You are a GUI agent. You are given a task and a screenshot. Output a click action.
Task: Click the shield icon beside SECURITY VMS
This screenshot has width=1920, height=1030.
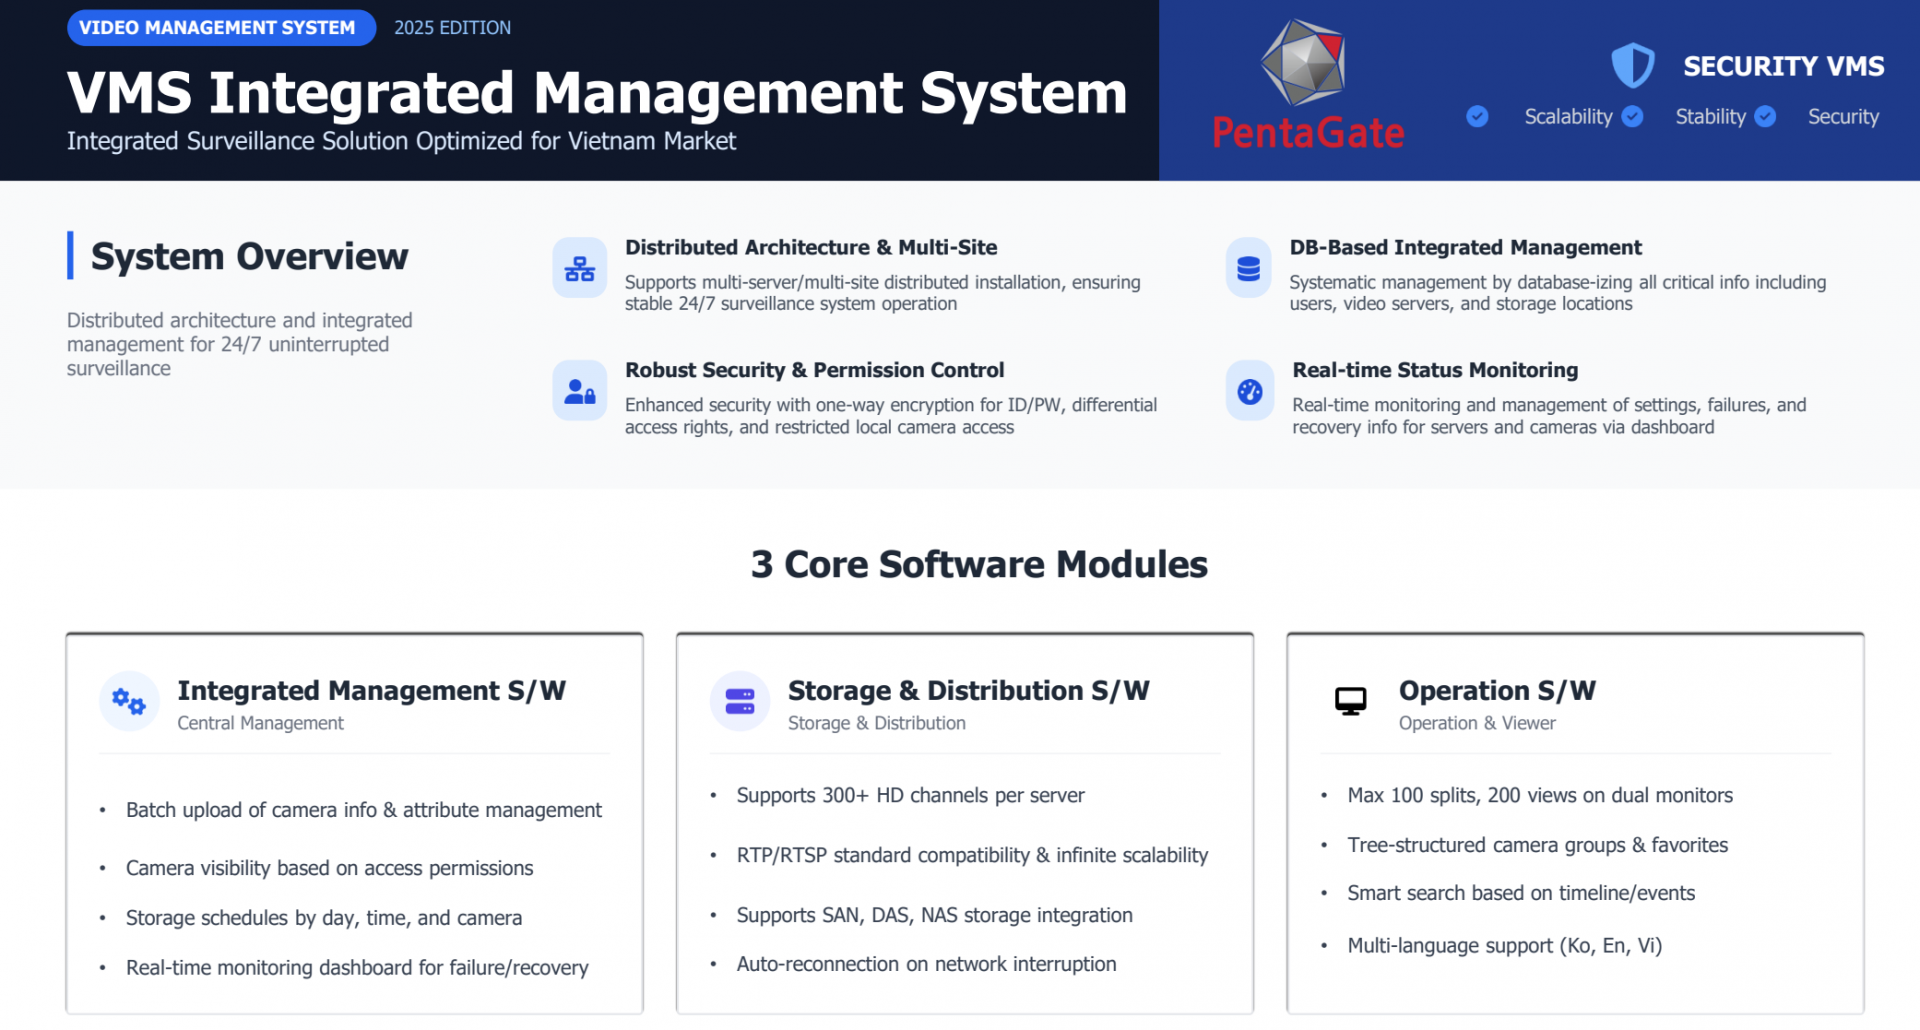(x=1632, y=66)
